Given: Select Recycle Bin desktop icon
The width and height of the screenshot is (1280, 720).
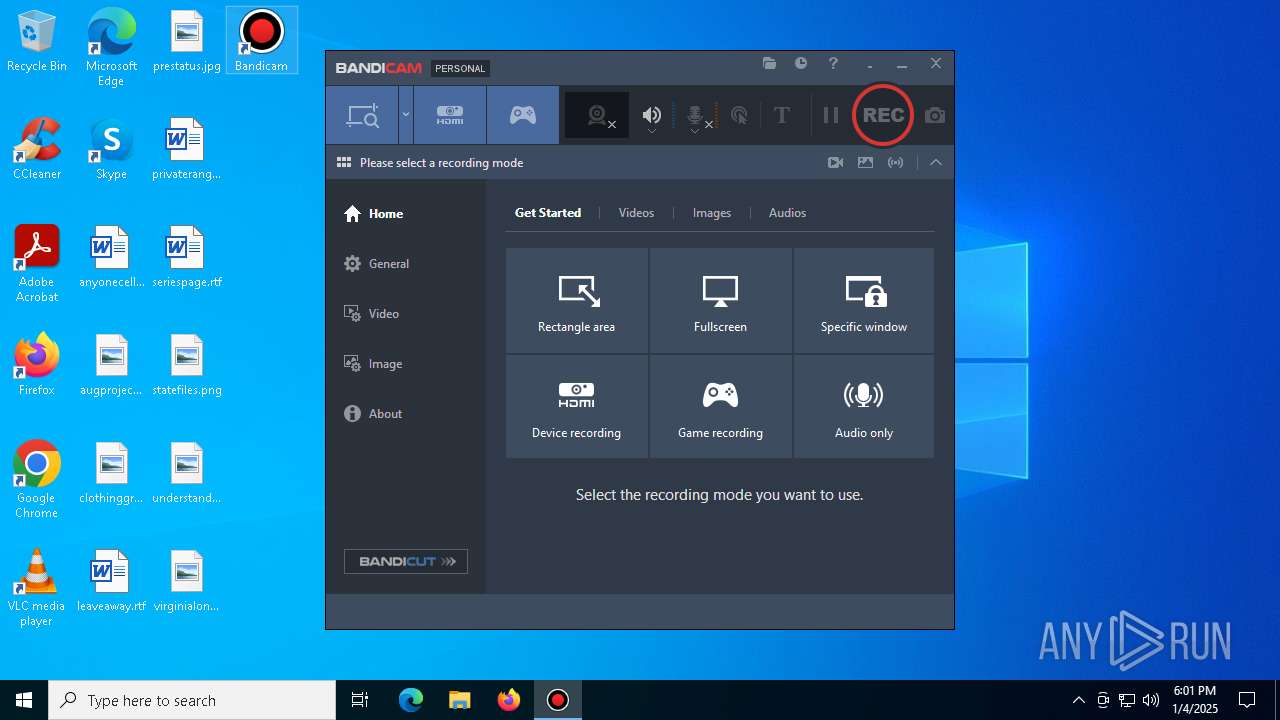Looking at the screenshot, I should pos(37,41).
